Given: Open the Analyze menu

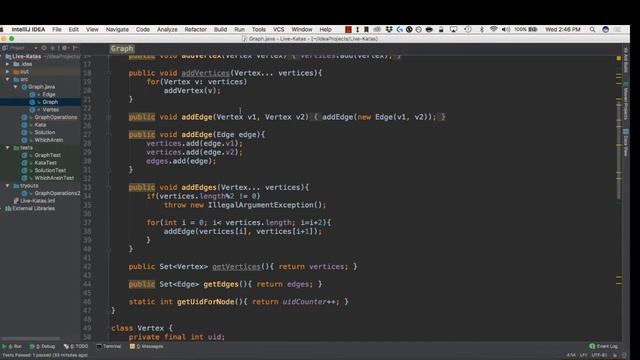Looking at the screenshot, I should click(167, 29).
